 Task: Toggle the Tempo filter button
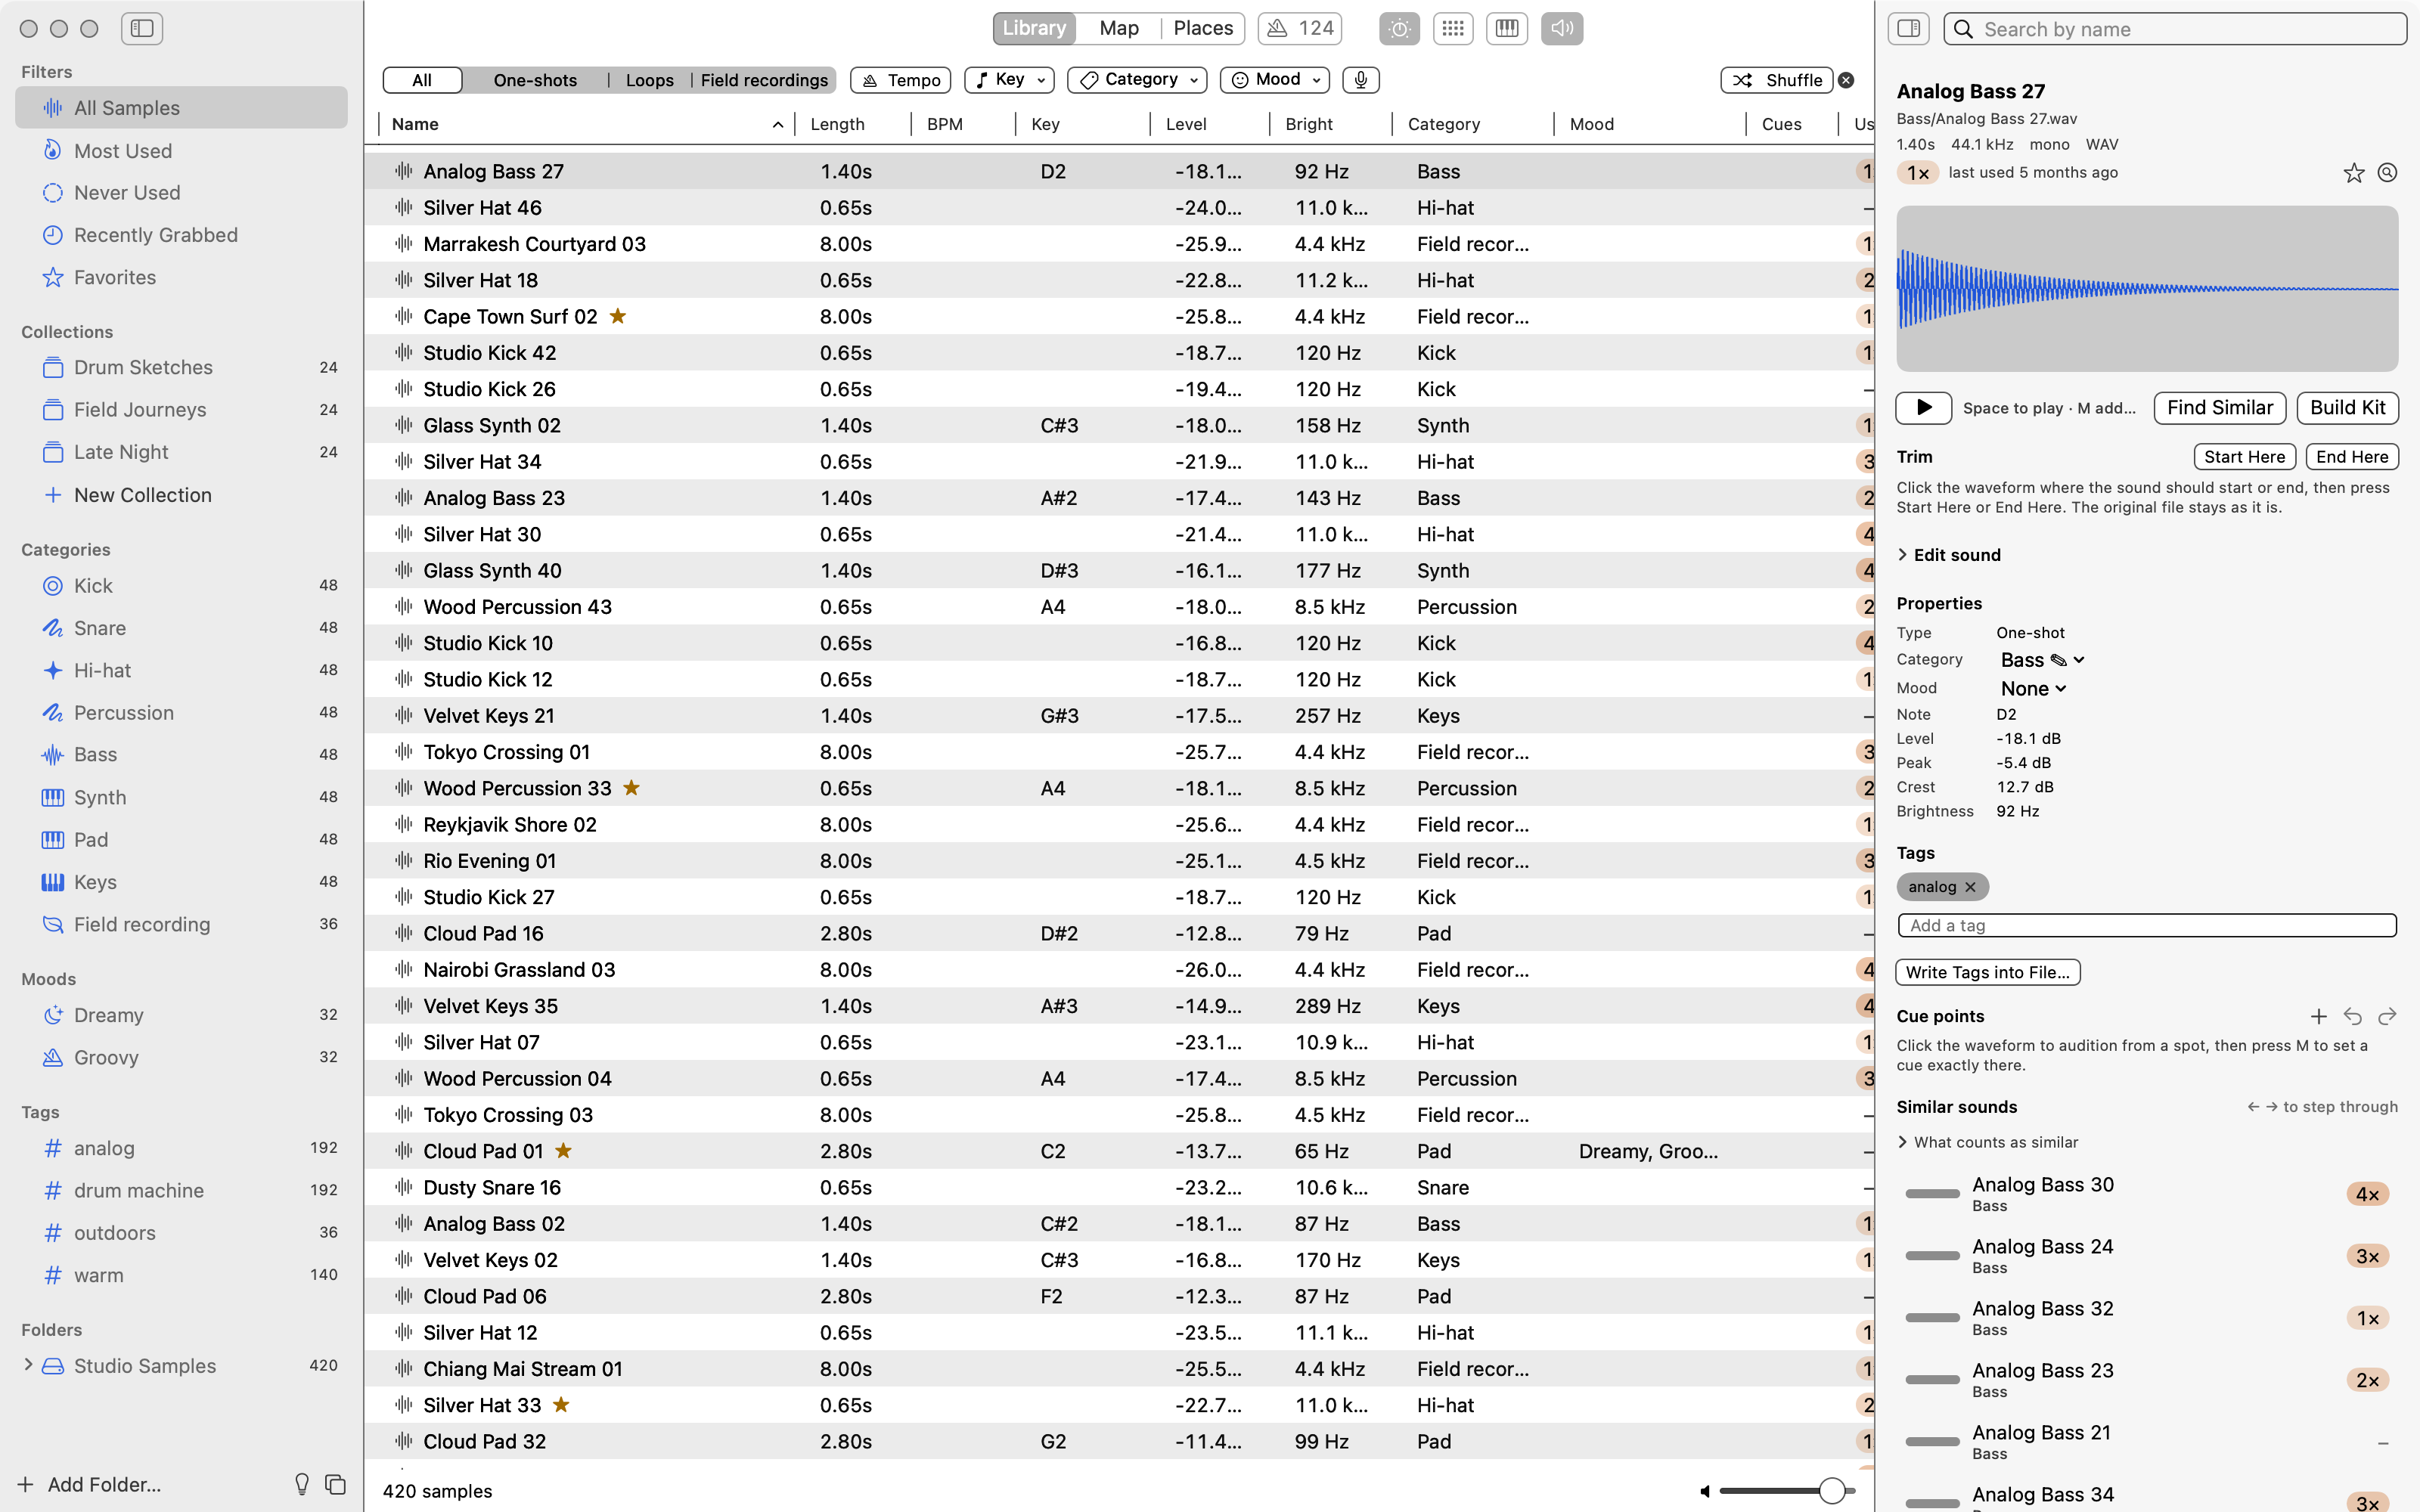pyautogui.click(x=900, y=80)
